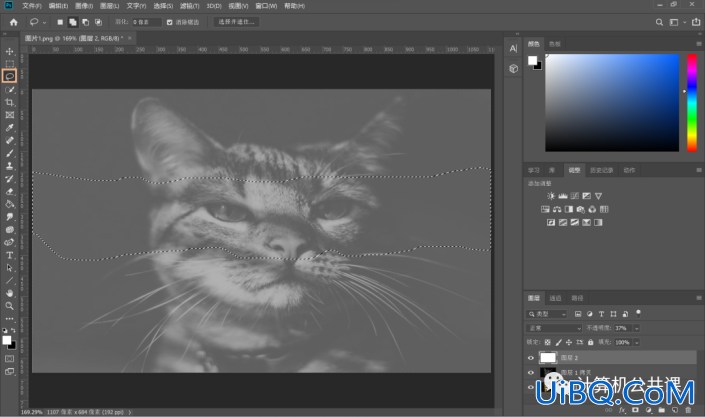Select the Lasso tool in toolbar
The image size is (705, 417).
tap(9, 76)
